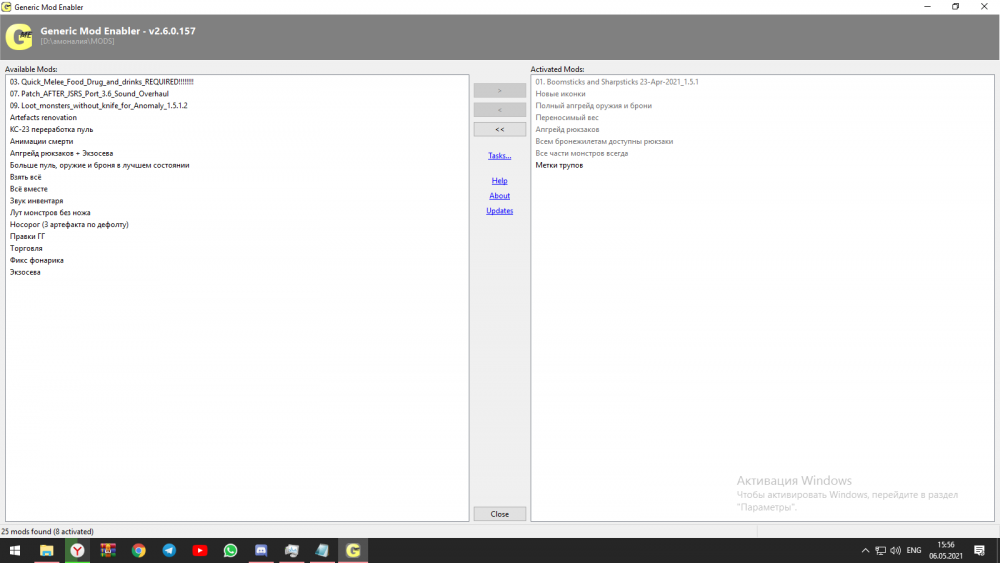Select Экзосева in available mods
This screenshot has height=563, width=1000.
(25, 272)
